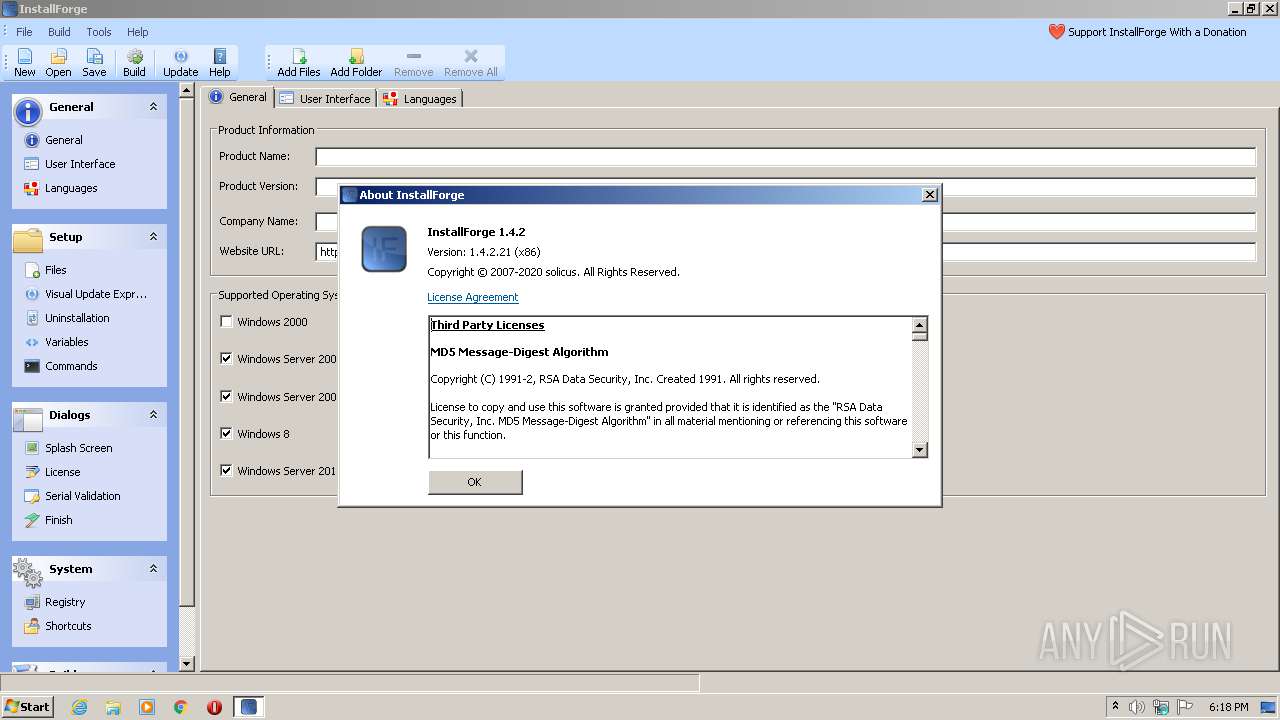The width and height of the screenshot is (1280, 720).
Task: Click the New project toolbar icon
Action: pyautogui.click(x=25, y=62)
